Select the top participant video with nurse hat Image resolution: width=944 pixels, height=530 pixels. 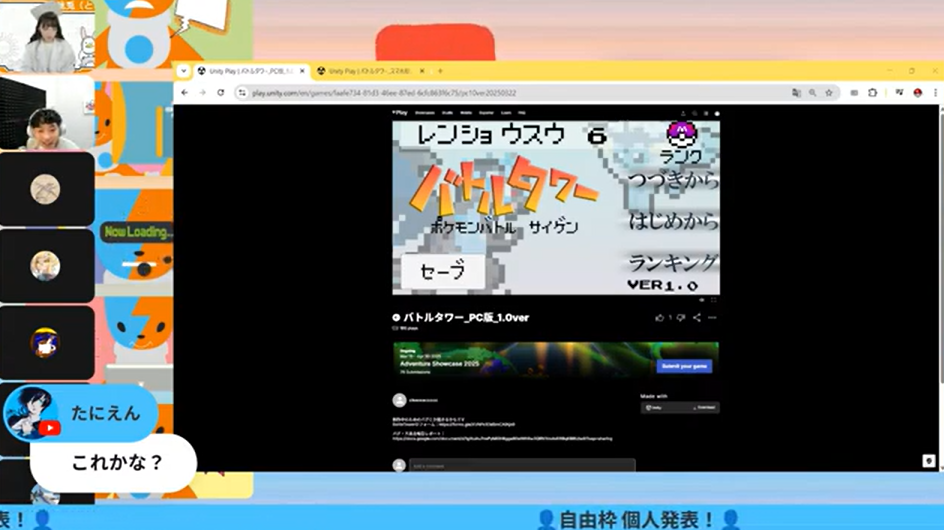pos(47,36)
